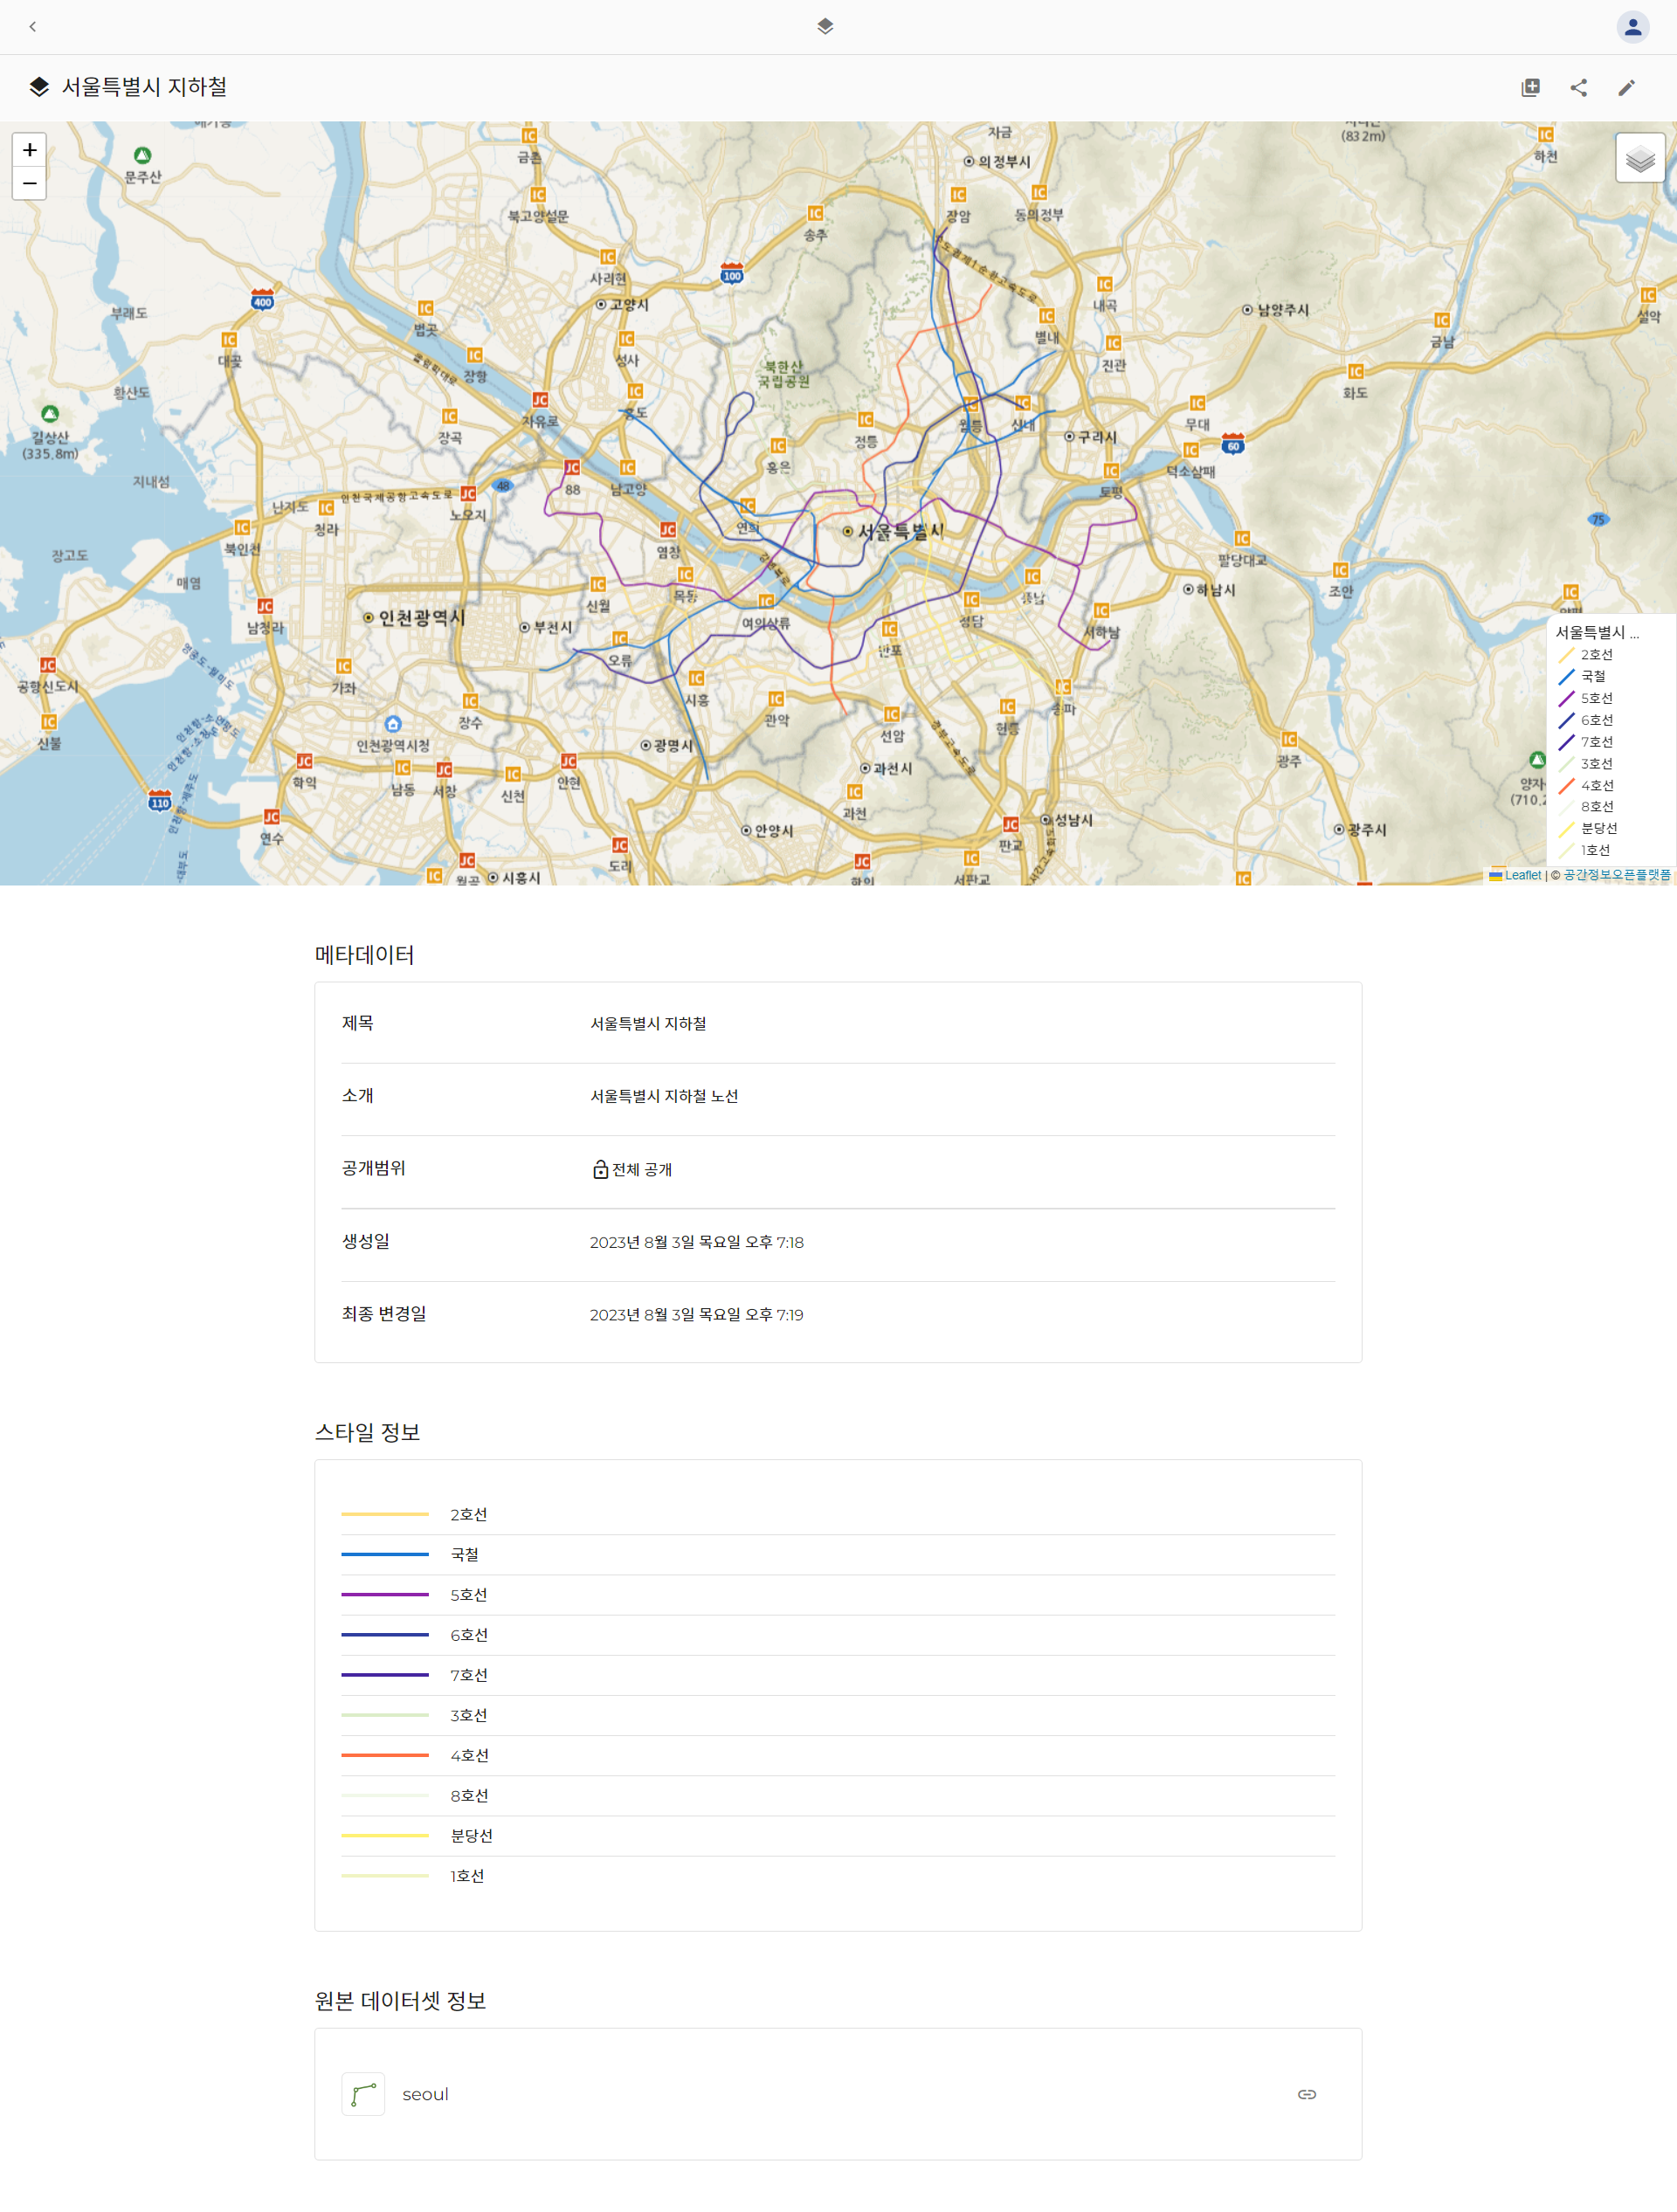Click the seoul dataset link icon

pos(1306,2094)
